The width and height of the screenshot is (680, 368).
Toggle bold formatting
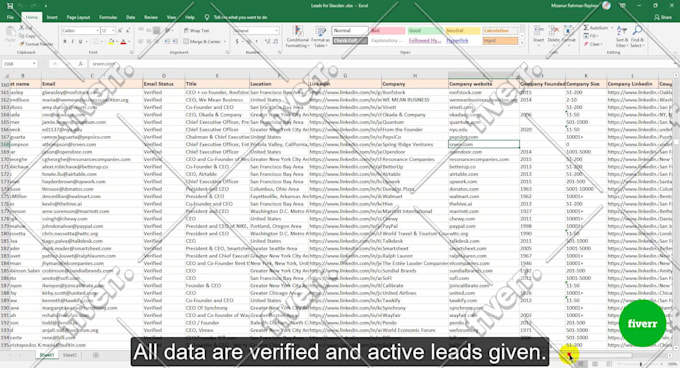click(x=65, y=42)
